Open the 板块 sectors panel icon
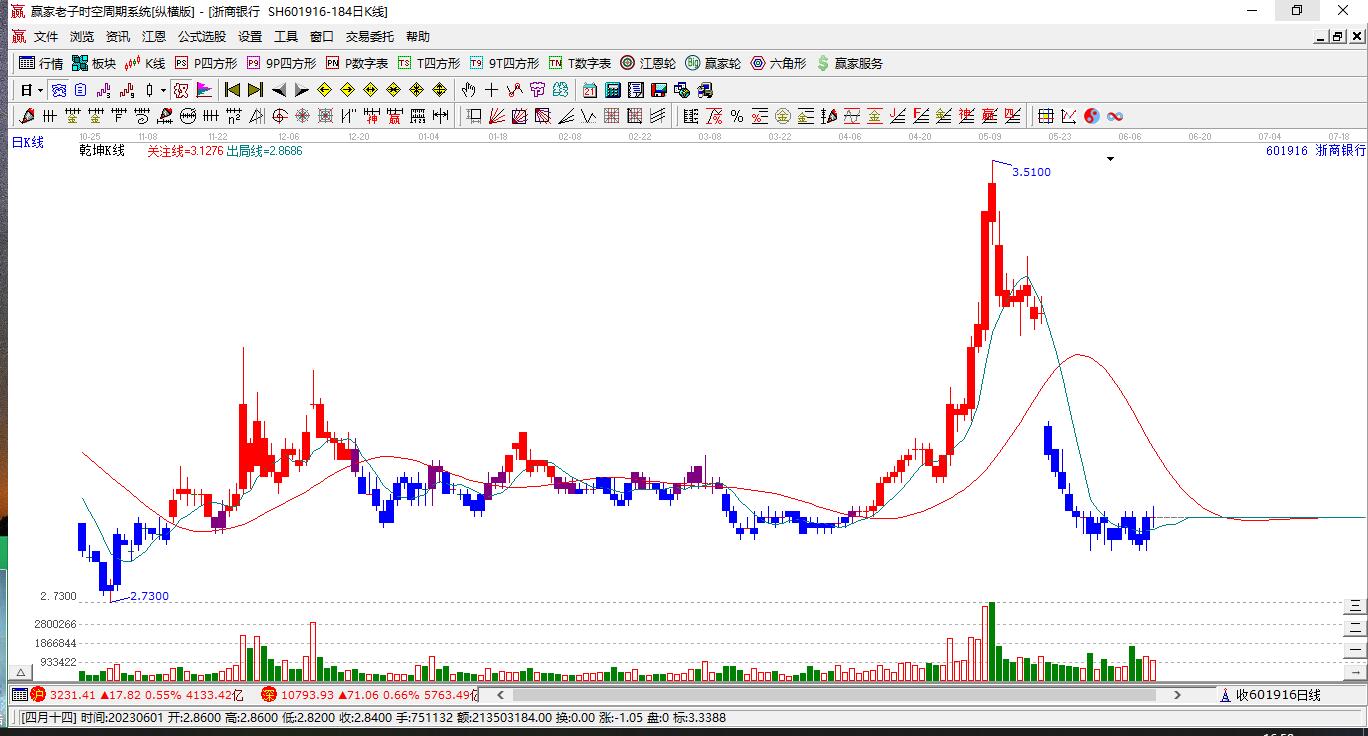 (x=79, y=63)
